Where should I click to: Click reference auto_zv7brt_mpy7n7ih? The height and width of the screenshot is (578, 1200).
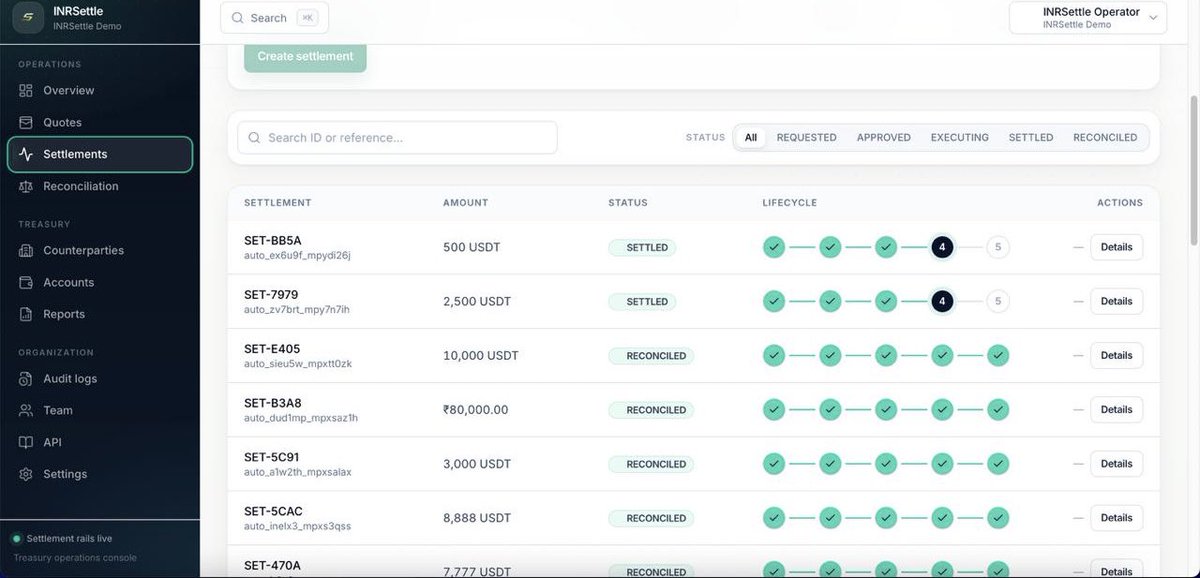pos(297,310)
